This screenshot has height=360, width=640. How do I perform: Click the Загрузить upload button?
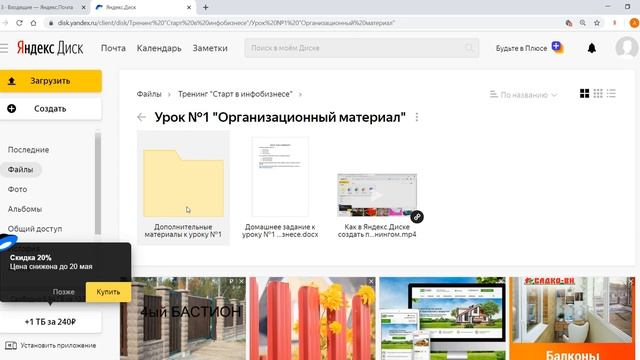[51, 81]
